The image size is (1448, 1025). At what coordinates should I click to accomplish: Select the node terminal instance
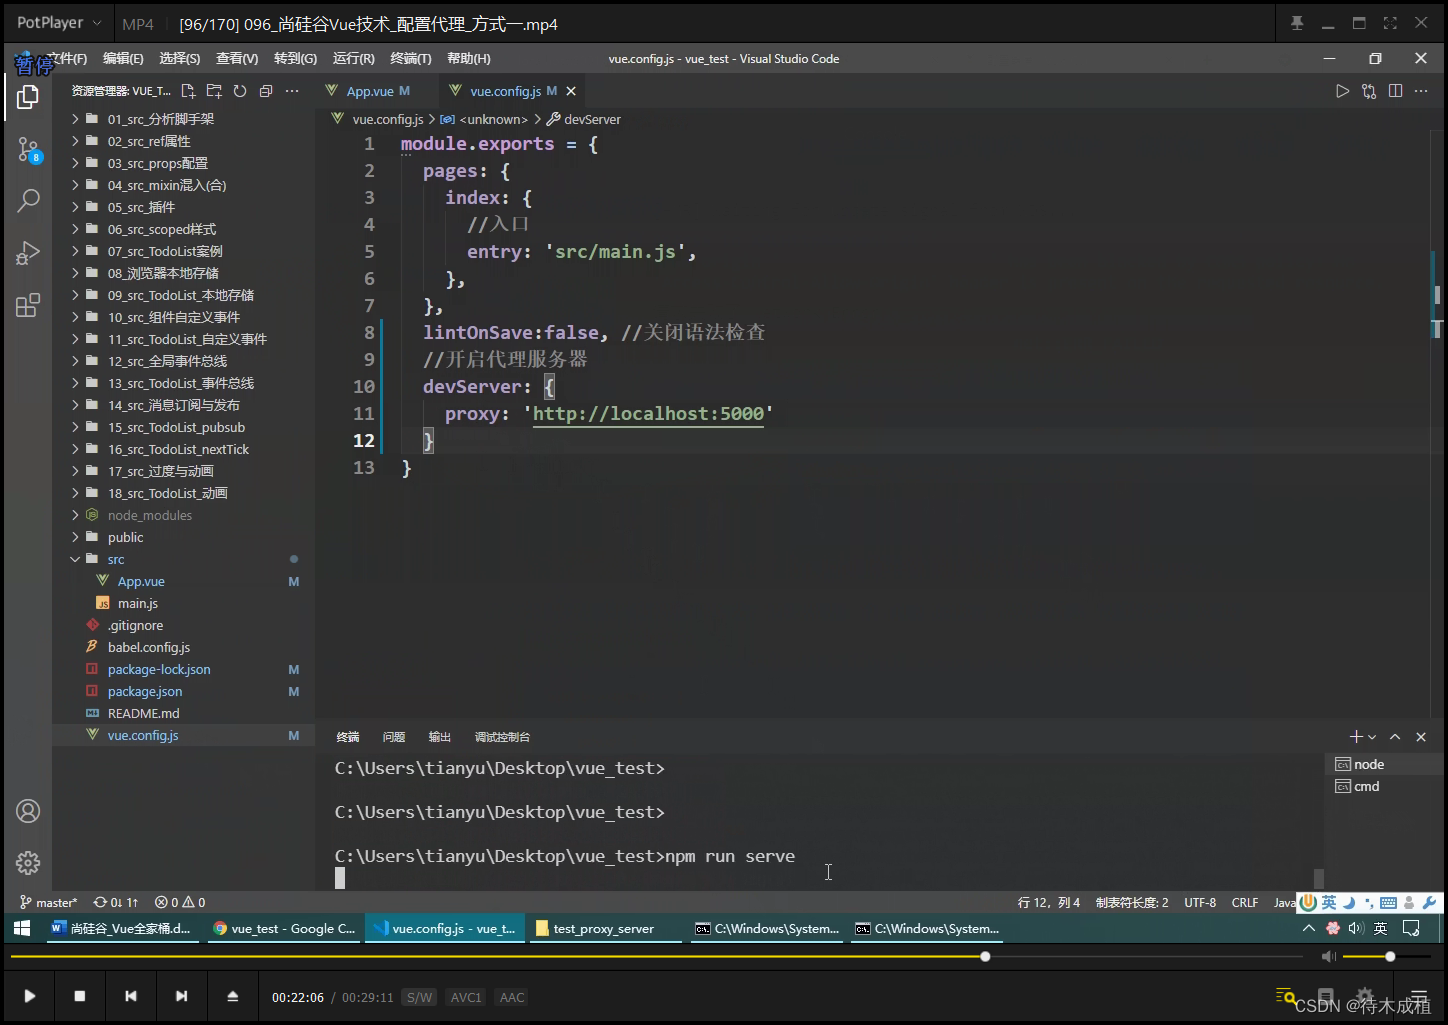1384,764
